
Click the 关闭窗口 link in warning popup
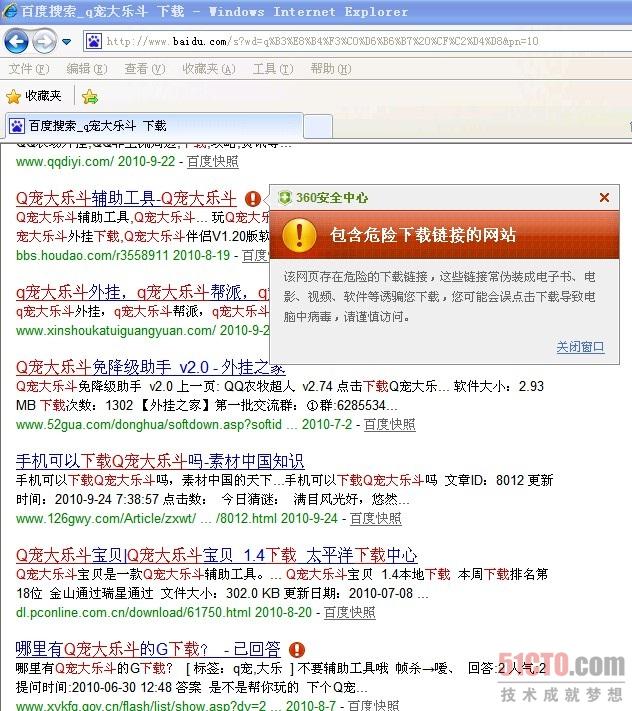[580, 347]
